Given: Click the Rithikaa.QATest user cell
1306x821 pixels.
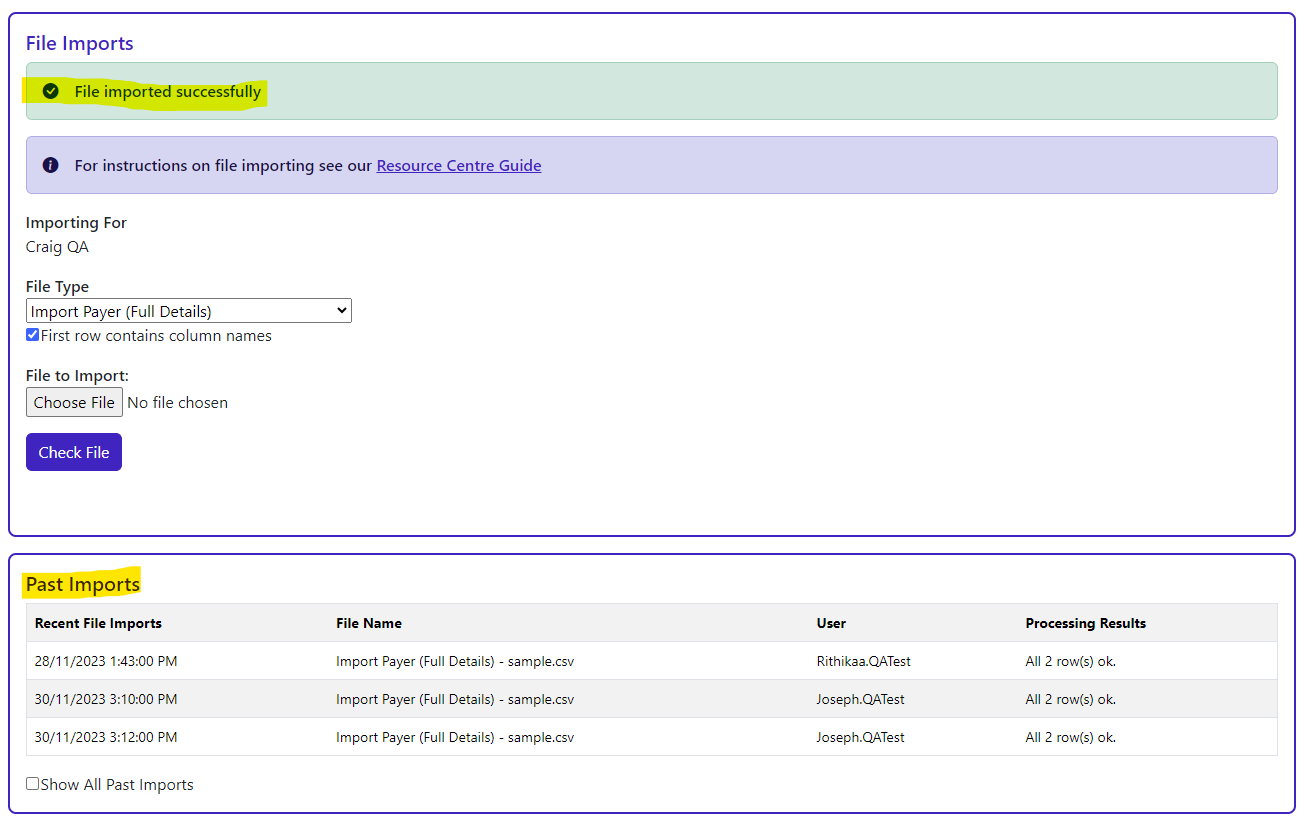Looking at the screenshot, I should pos(863,661).
